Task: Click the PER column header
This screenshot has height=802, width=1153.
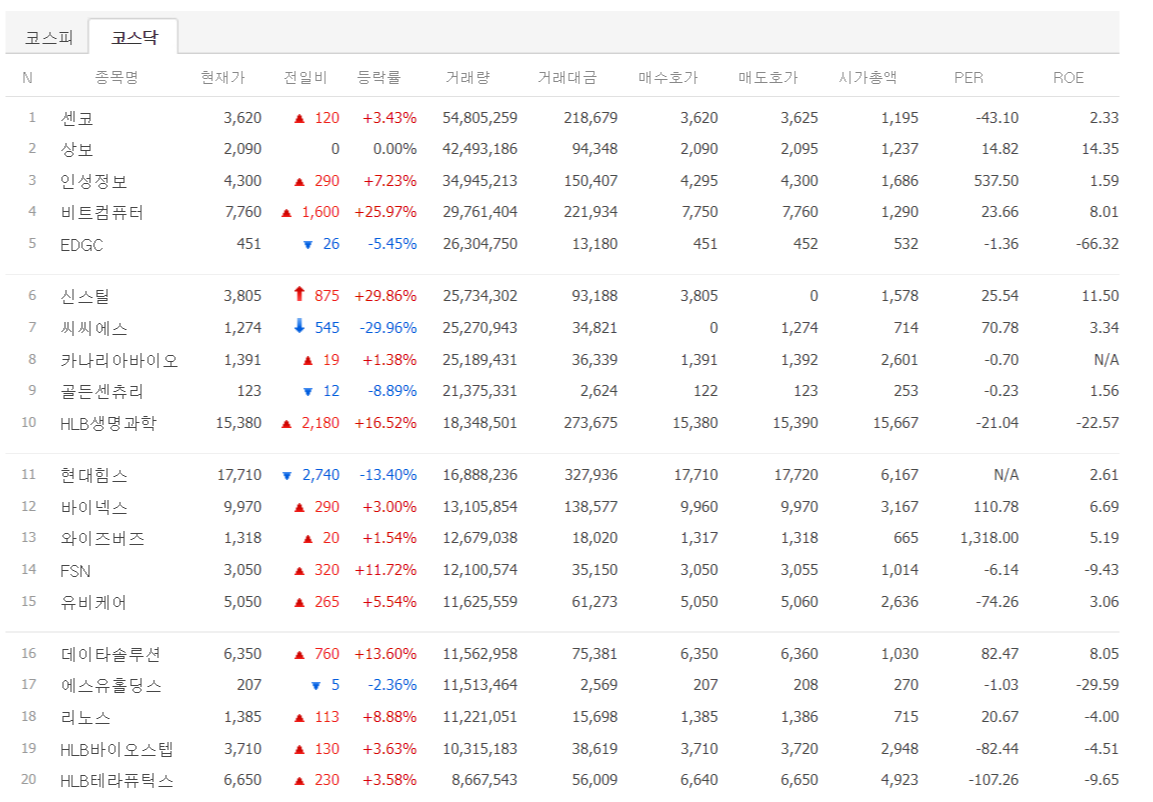Action: tap(968, 77)
